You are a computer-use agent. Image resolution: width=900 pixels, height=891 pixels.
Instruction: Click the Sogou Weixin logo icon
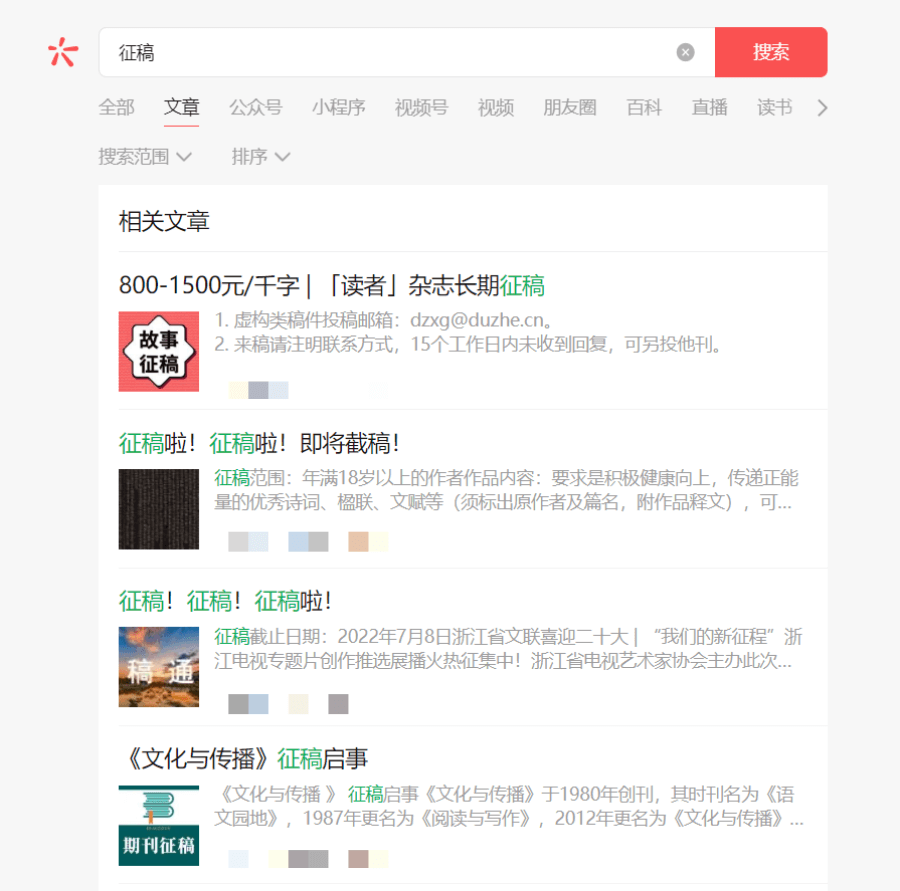[62, 52]
